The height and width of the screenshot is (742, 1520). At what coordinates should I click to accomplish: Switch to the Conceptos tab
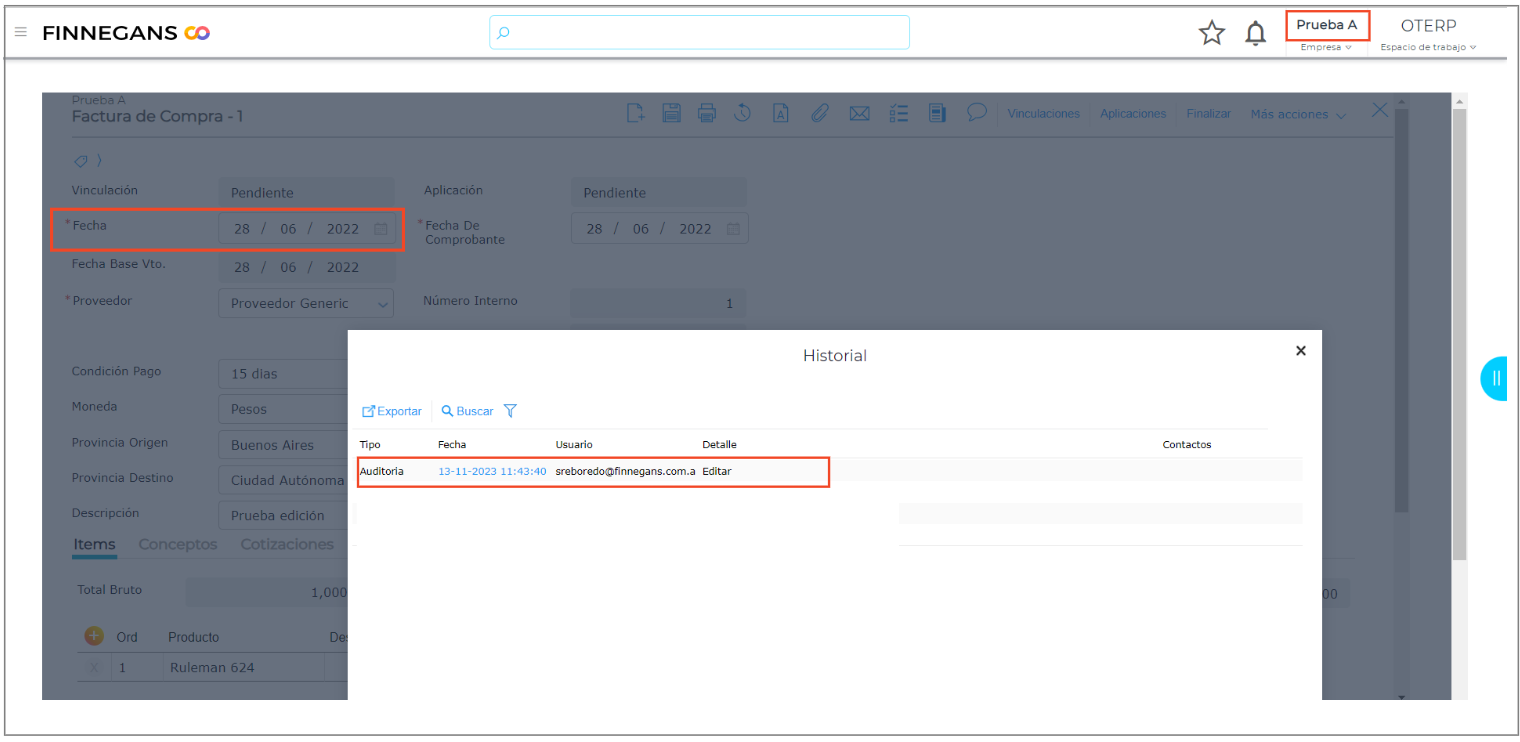177,544
